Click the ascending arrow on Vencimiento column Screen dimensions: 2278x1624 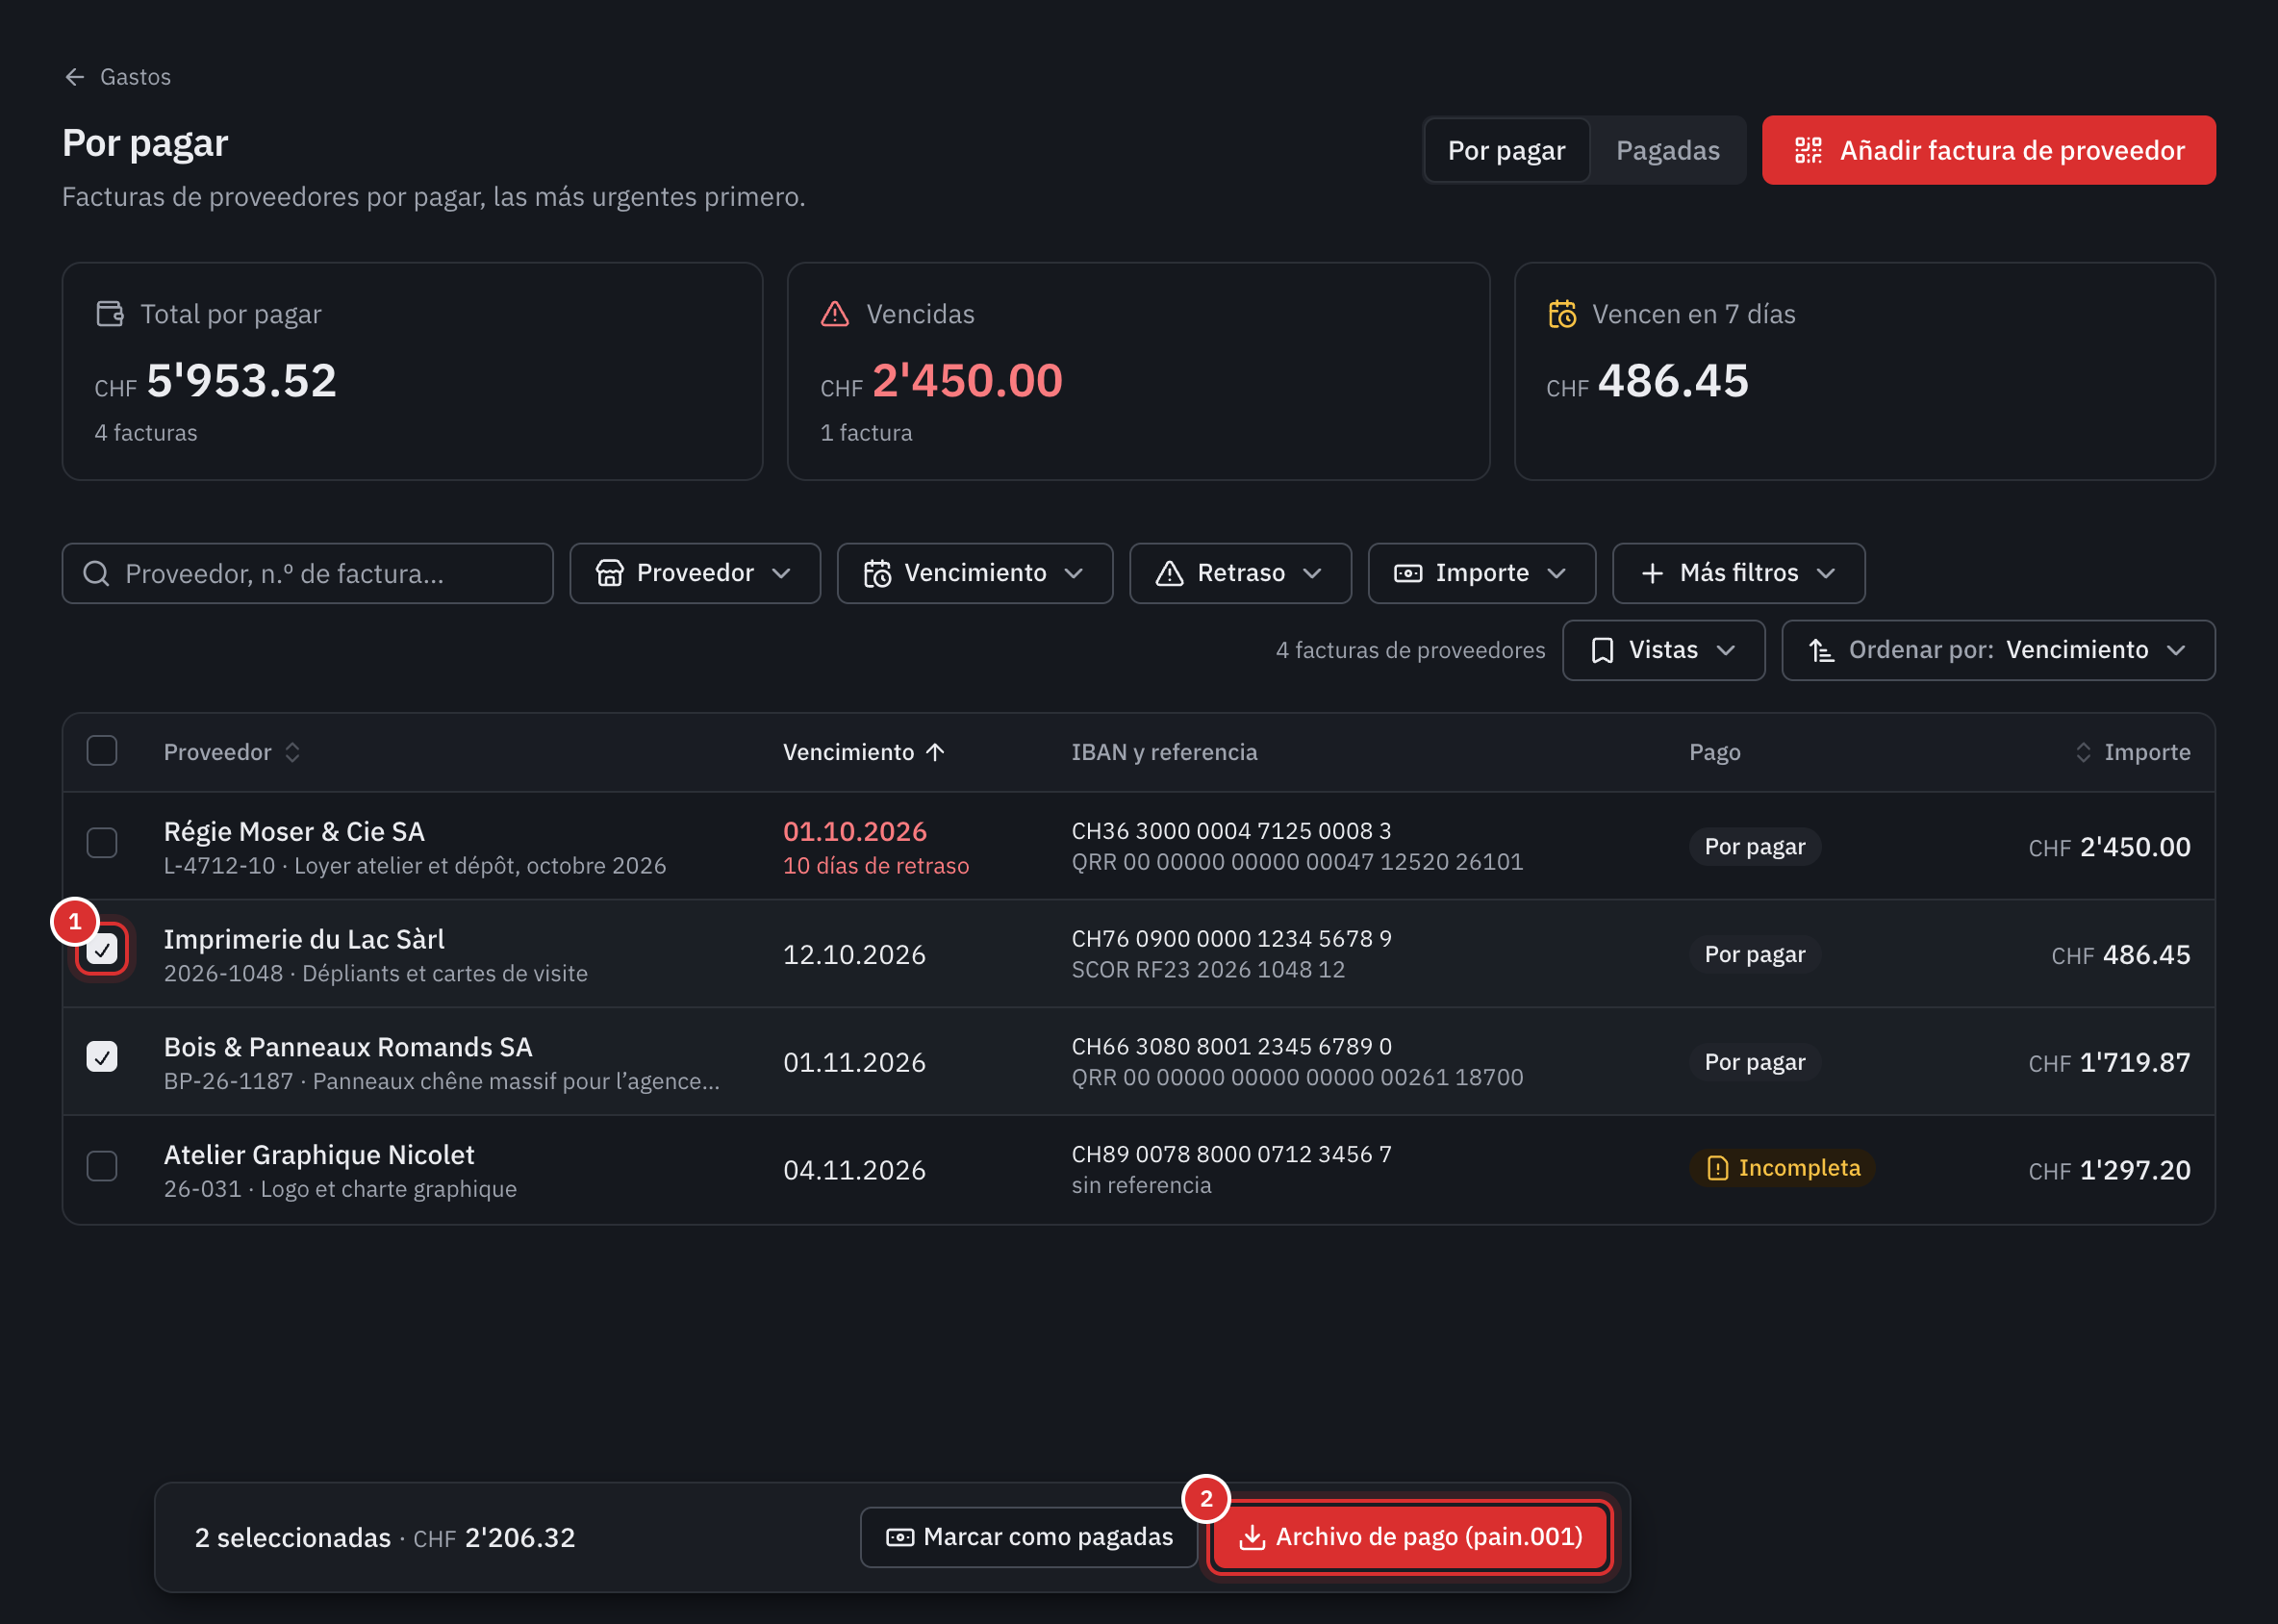(x=935, y=752)
